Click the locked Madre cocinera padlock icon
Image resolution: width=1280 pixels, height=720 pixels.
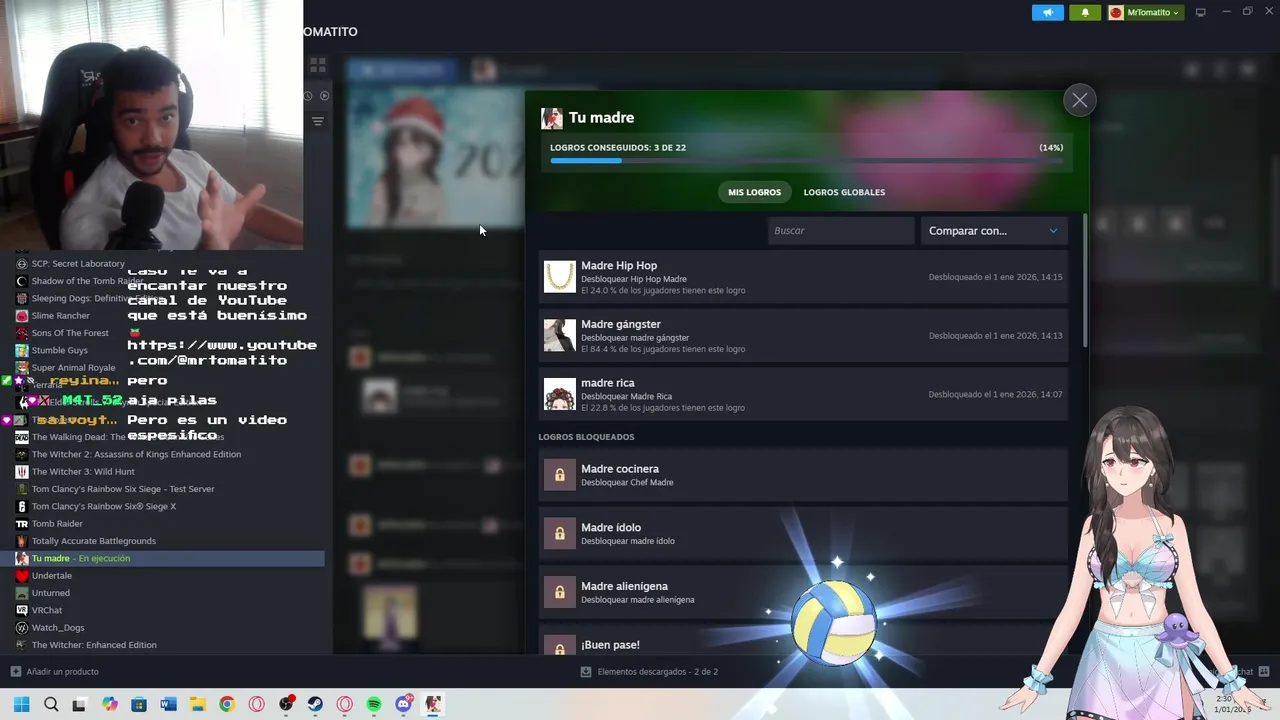click(560, 475)
